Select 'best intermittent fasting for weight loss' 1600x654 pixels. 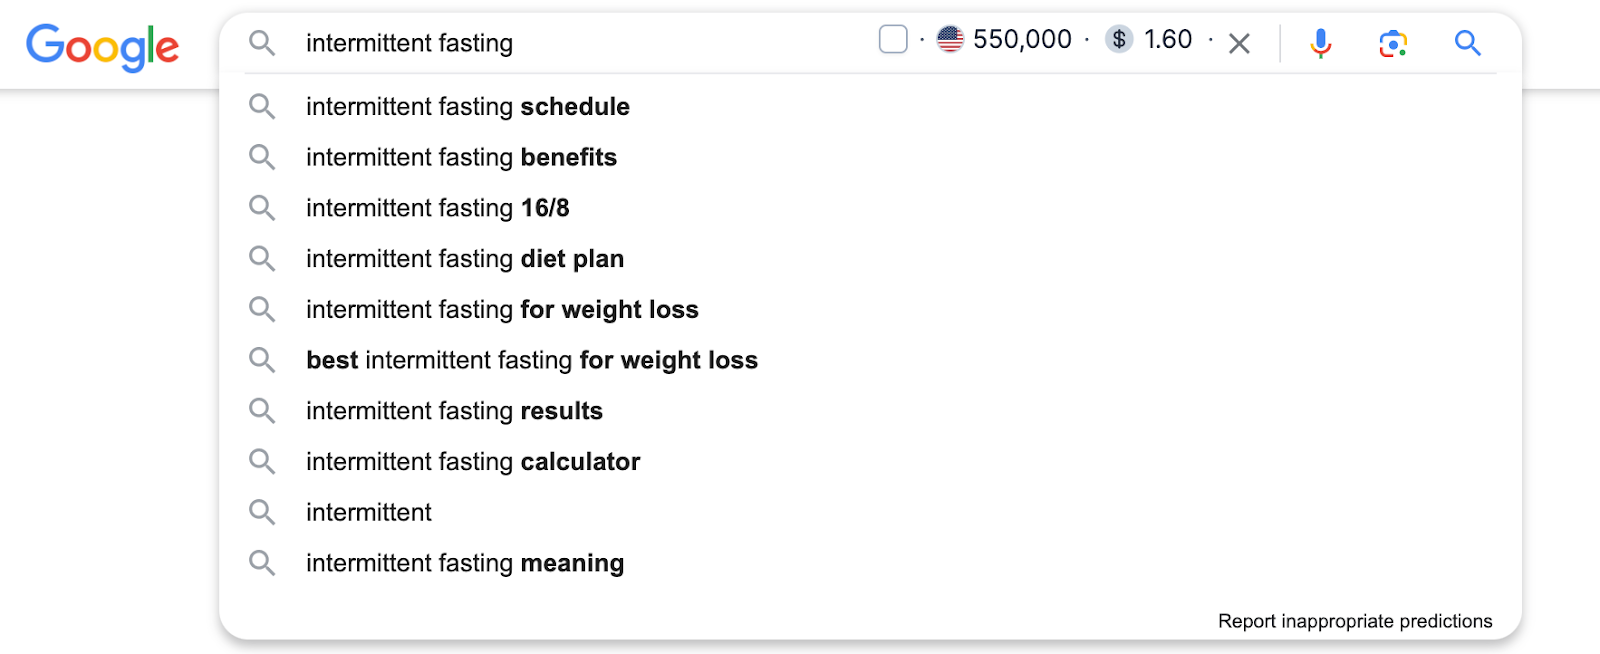[x=531, y=360]
